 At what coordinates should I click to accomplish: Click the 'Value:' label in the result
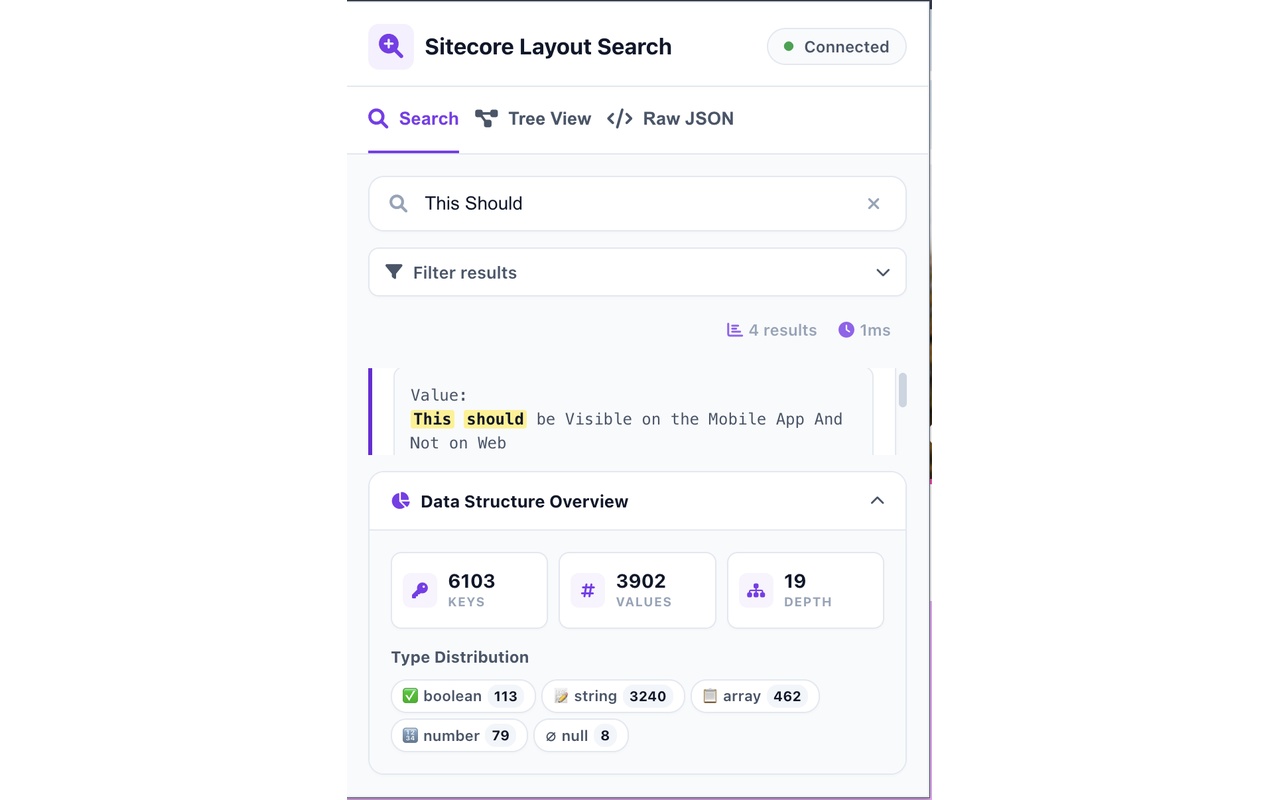[x=439, y=395]
